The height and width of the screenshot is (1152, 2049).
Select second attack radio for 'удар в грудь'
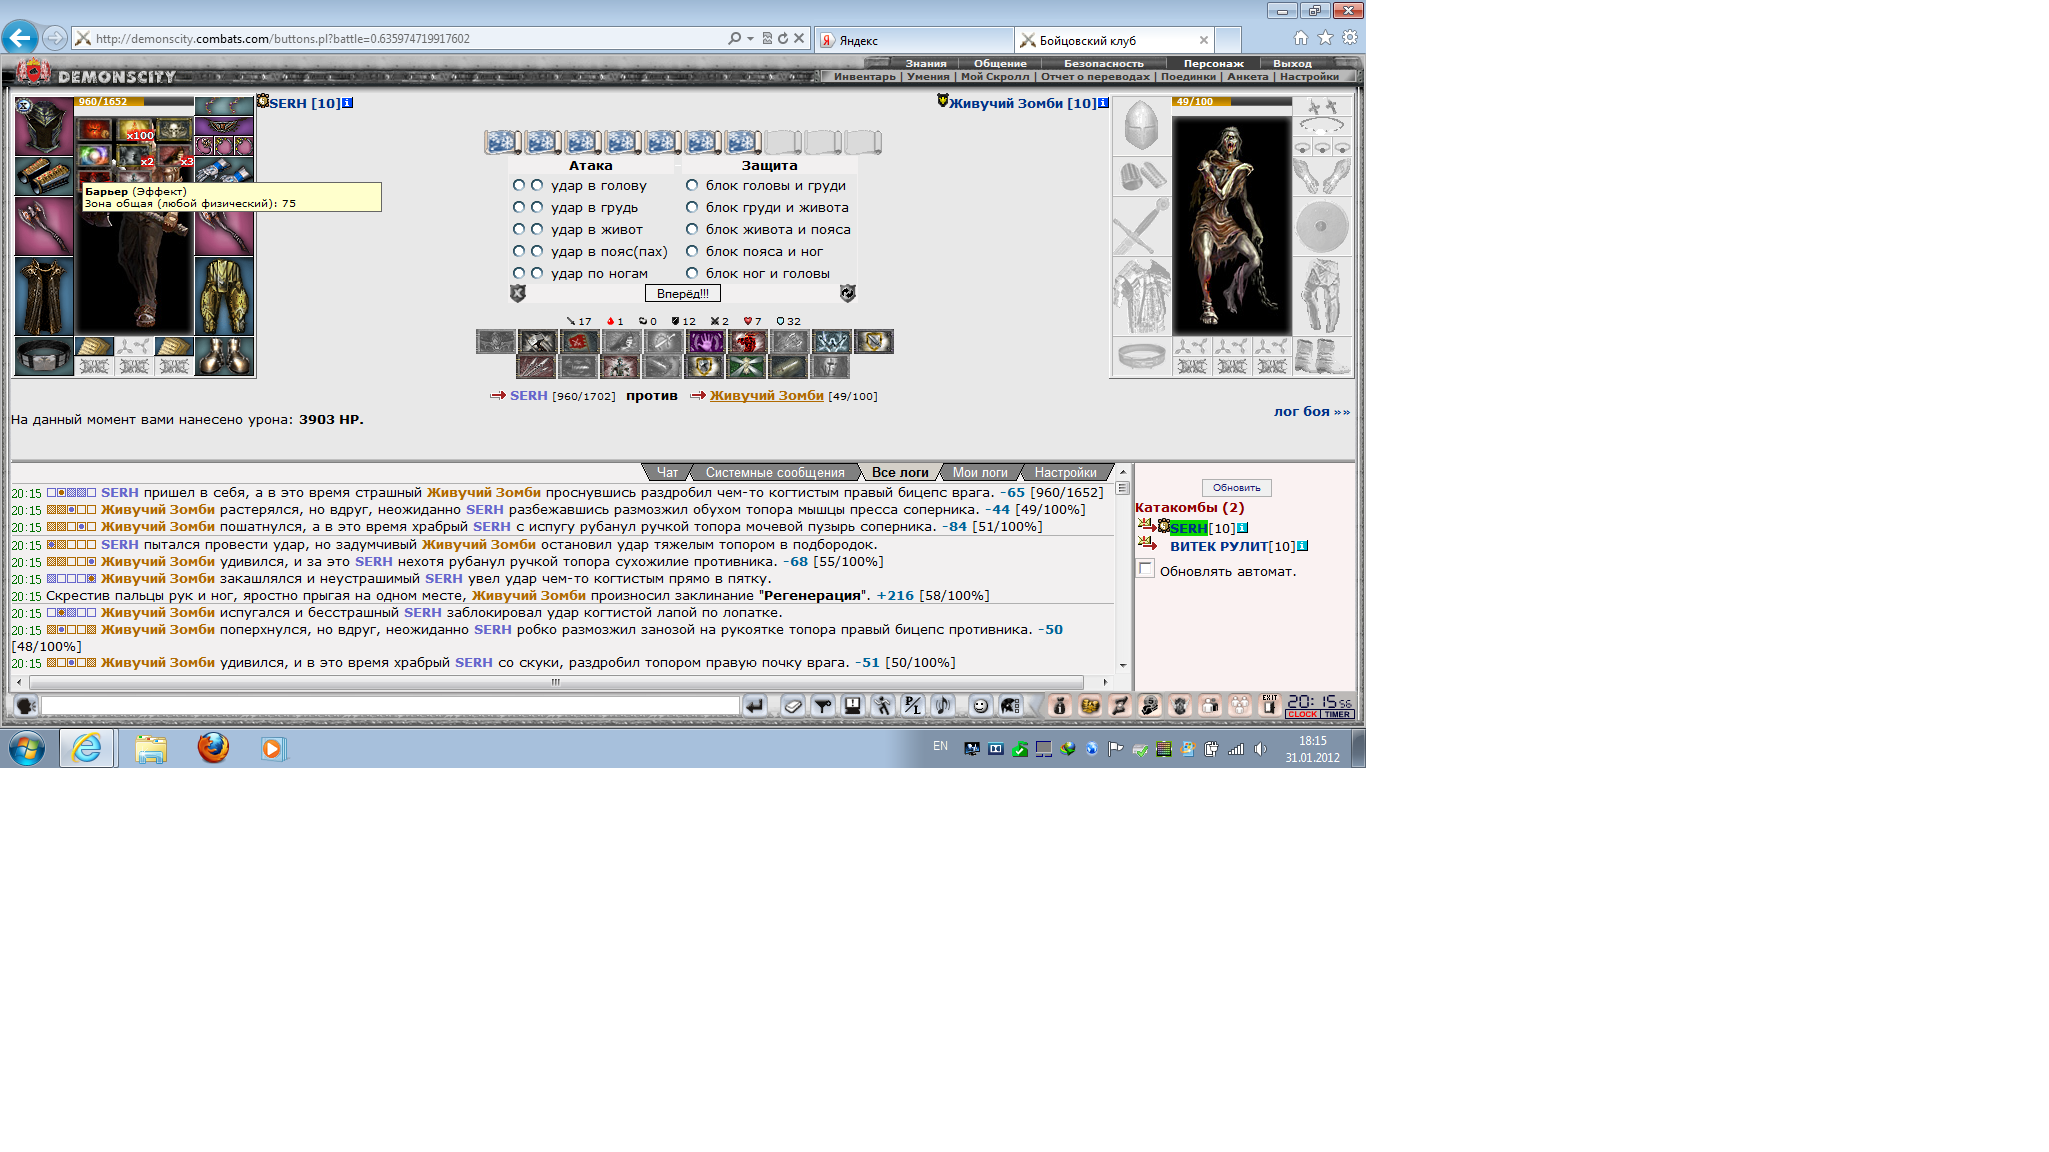[x=537, y=207]
